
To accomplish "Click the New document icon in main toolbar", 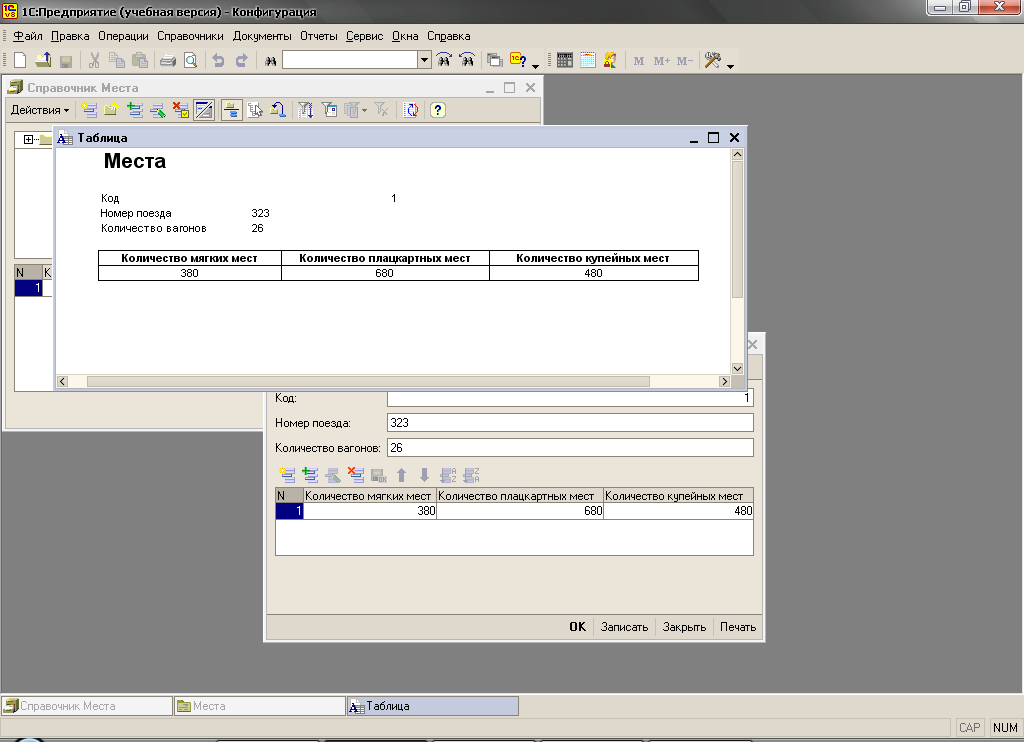I will (19, 61).
